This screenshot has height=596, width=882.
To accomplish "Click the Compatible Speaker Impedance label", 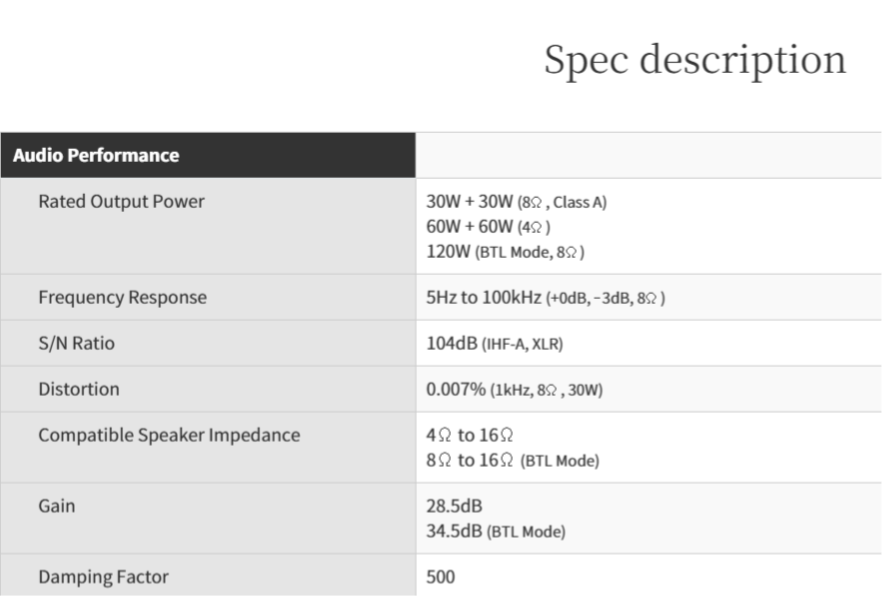I will click(168, 436).
